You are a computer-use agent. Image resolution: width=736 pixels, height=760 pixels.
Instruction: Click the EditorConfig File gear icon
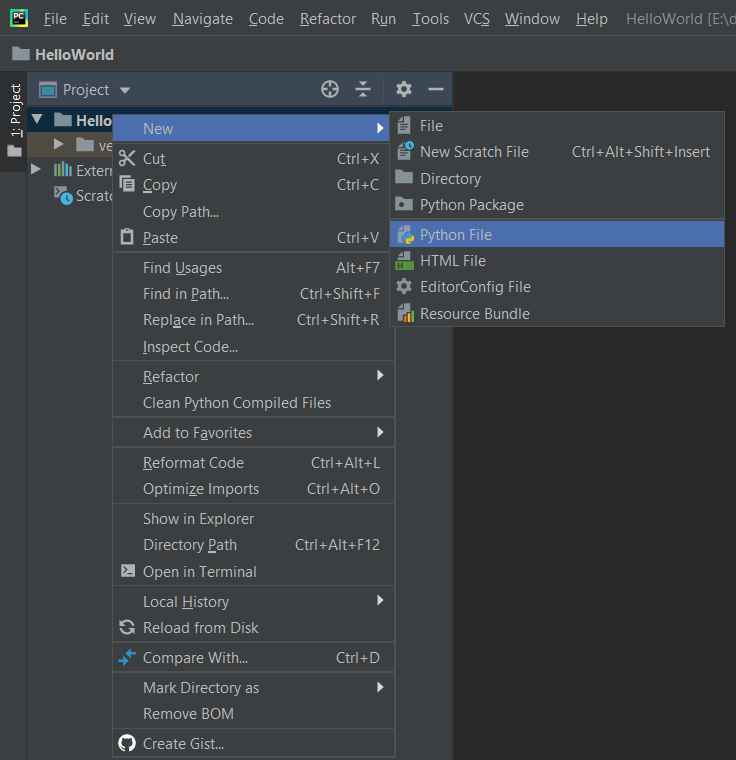404,286
